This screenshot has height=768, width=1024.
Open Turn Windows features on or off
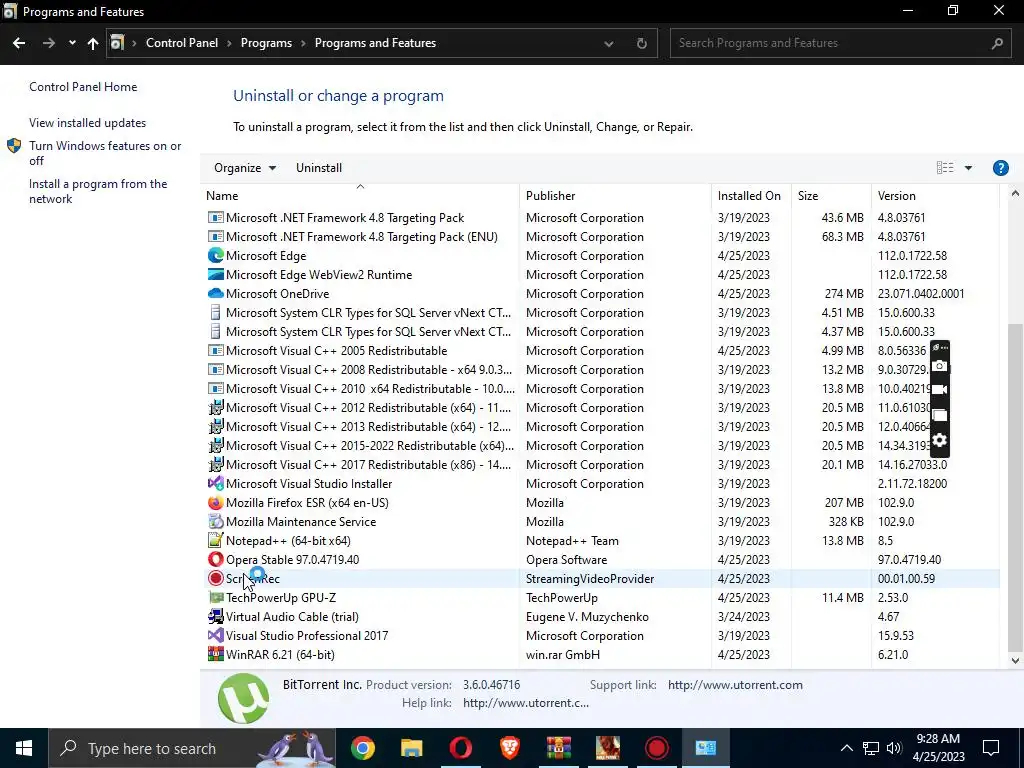point(105,153)
